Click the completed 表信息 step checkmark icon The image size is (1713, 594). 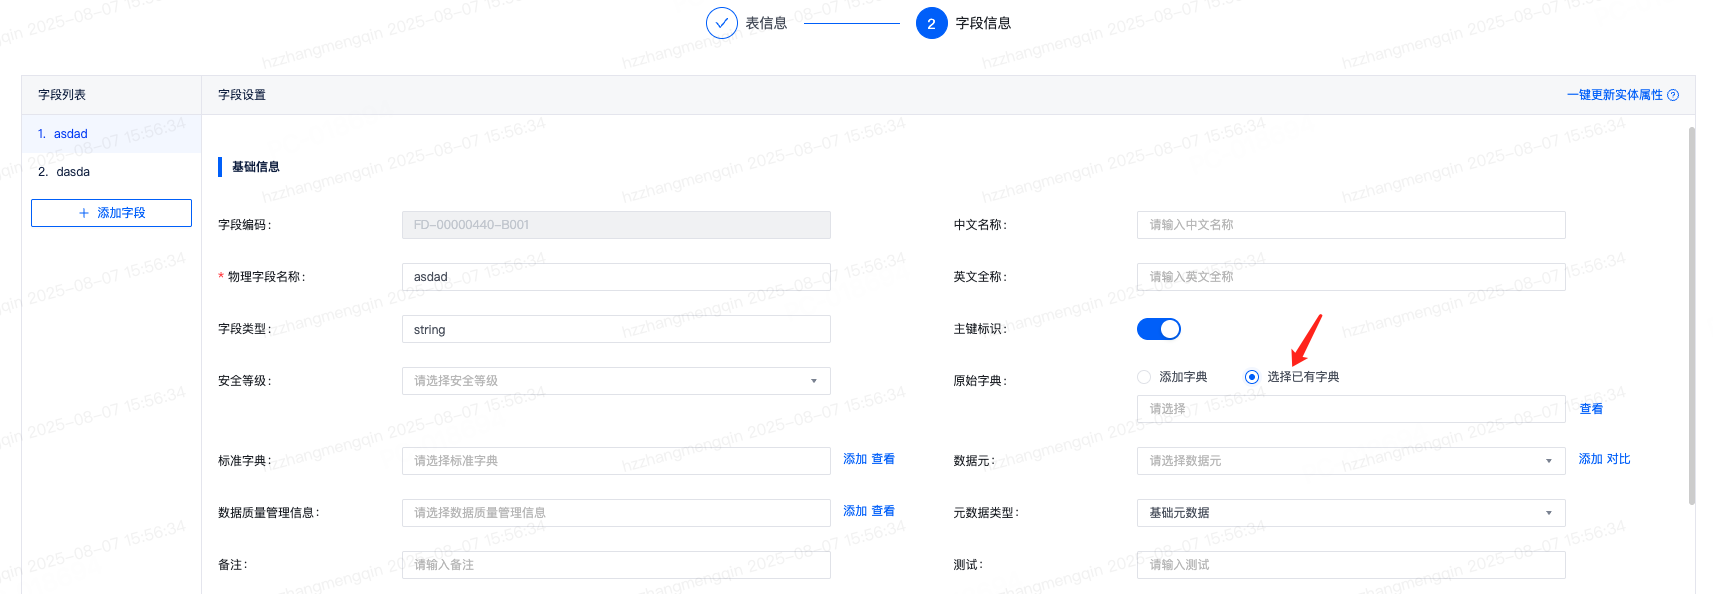[x=721, y=23]
